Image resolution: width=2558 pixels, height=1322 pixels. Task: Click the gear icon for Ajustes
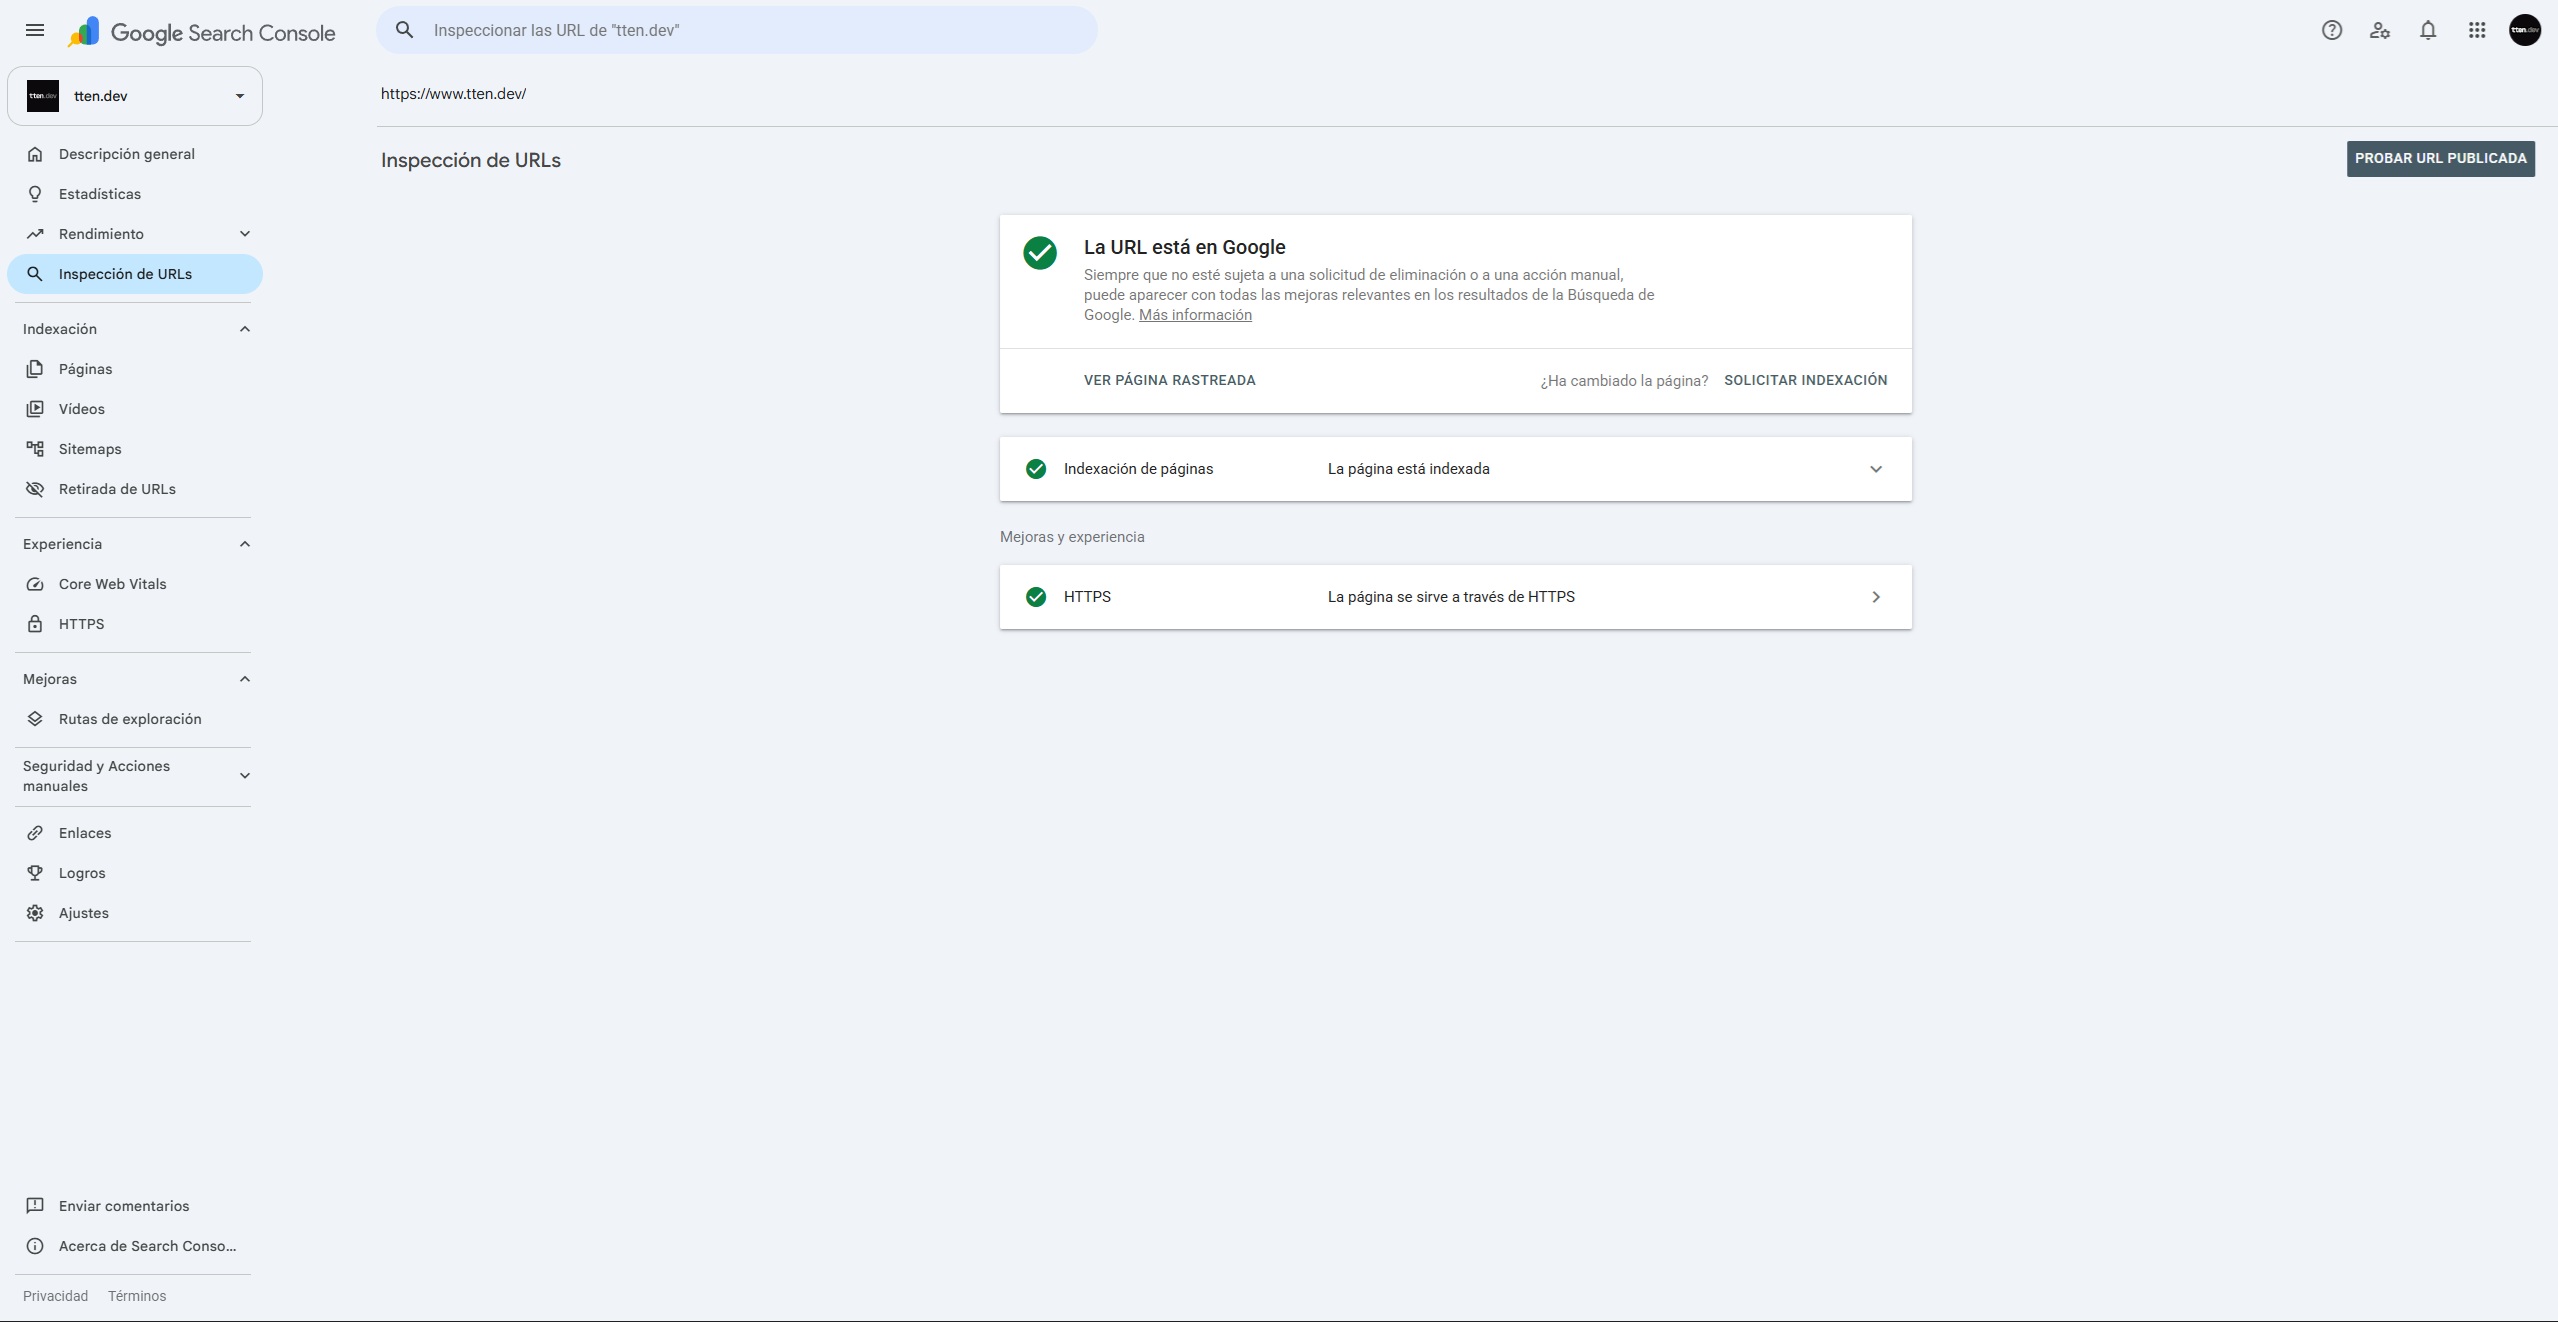click(x=35, y=913)
